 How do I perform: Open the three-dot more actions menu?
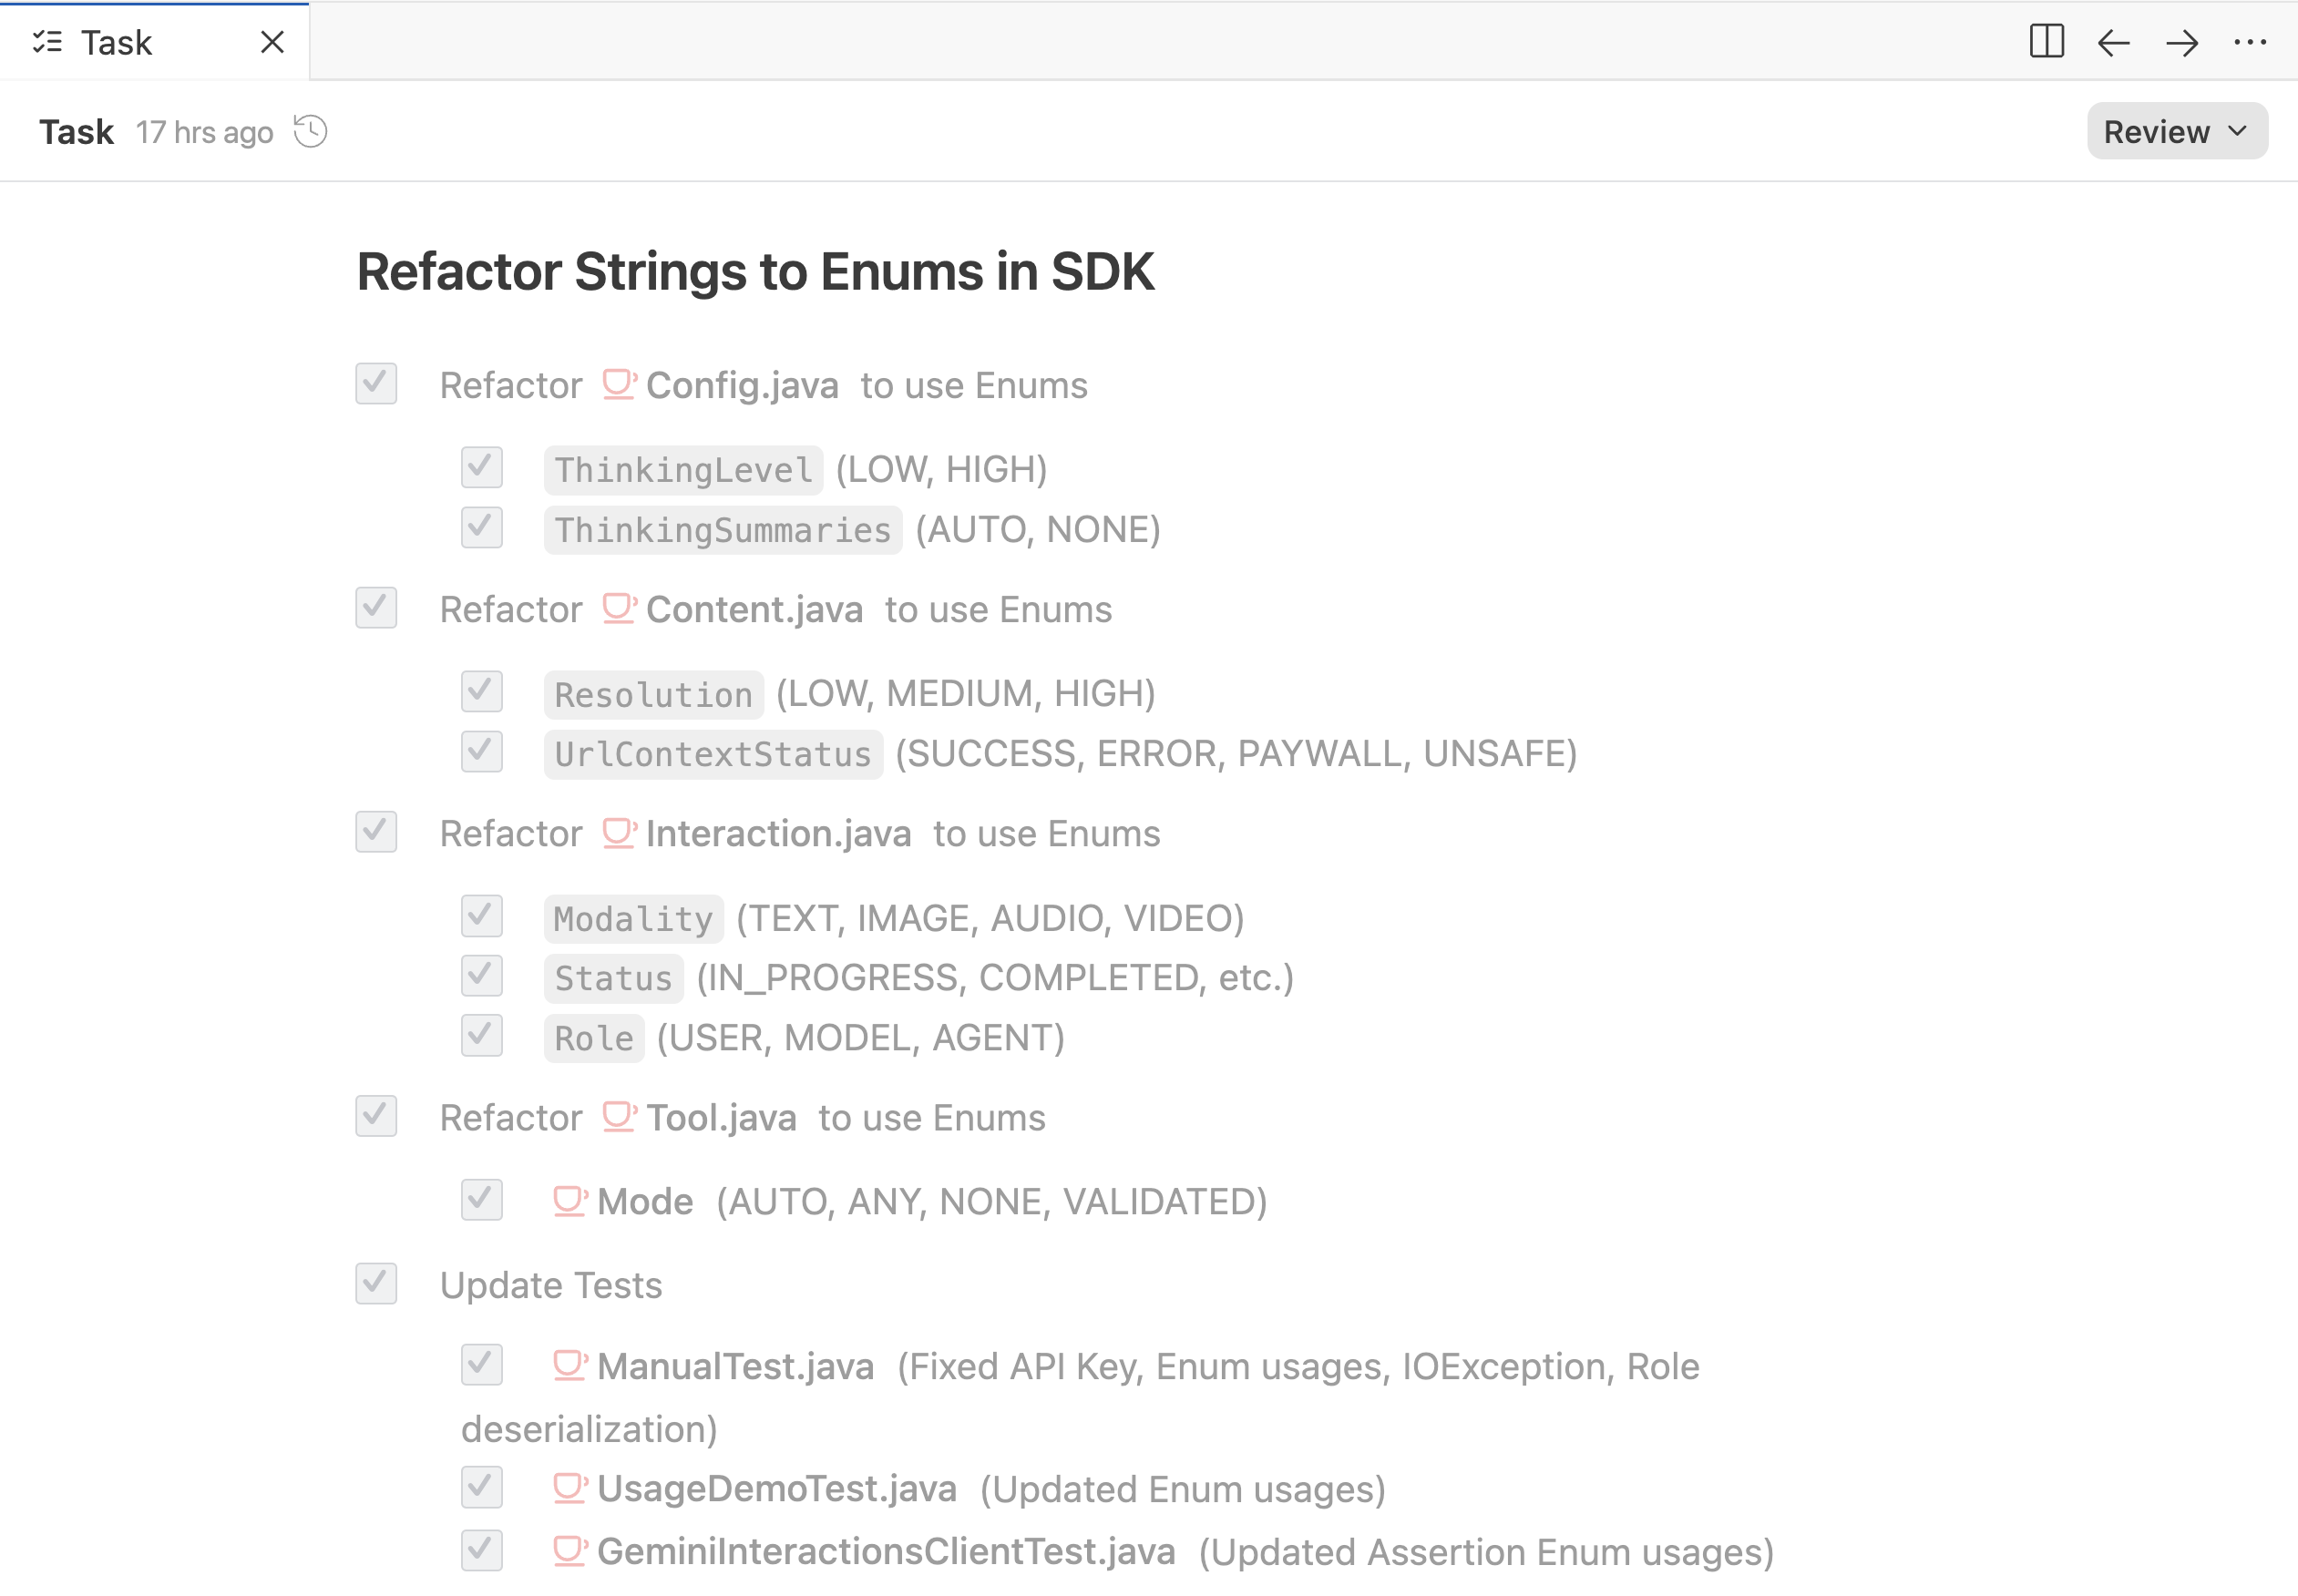coord(2250,42)
